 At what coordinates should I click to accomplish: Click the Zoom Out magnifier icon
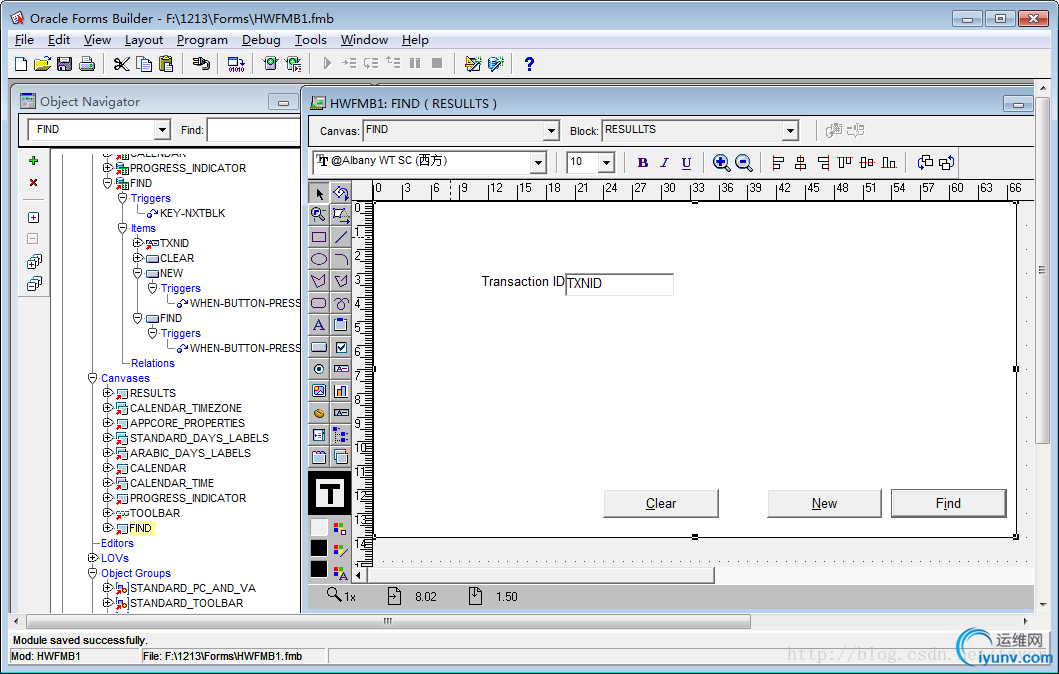coord(743,163)
